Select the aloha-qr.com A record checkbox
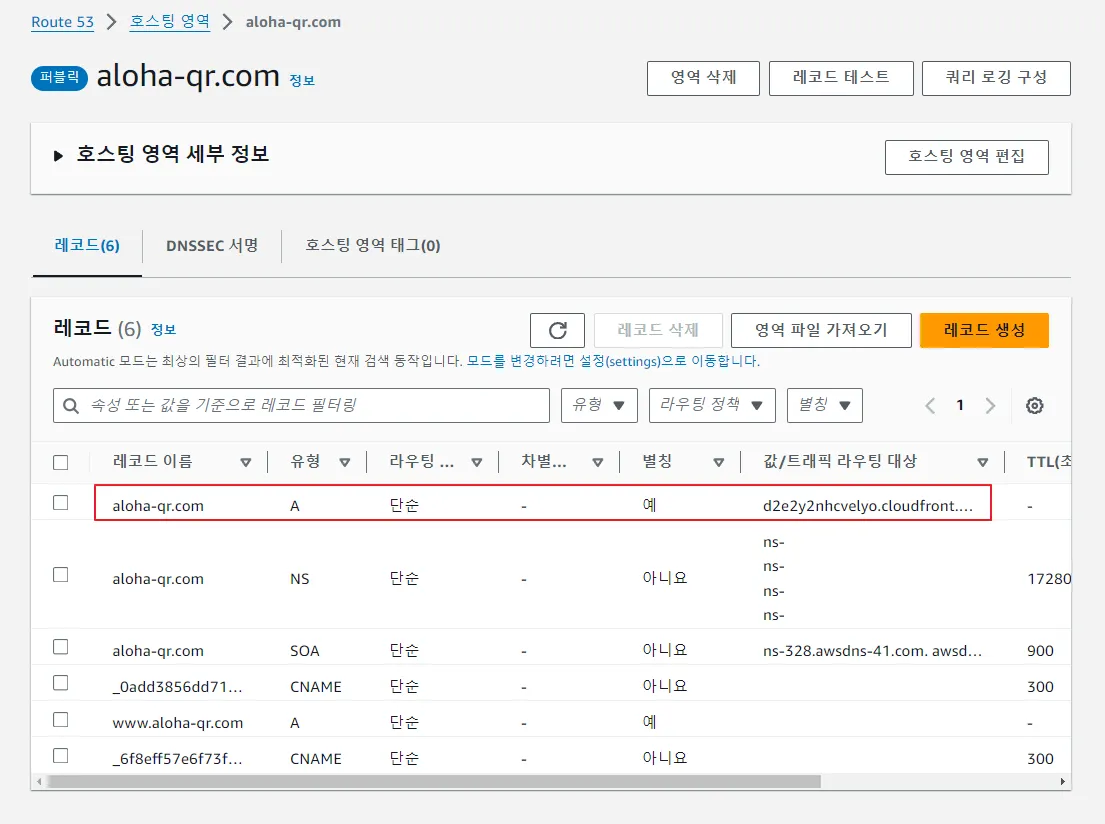 (61, 503)
